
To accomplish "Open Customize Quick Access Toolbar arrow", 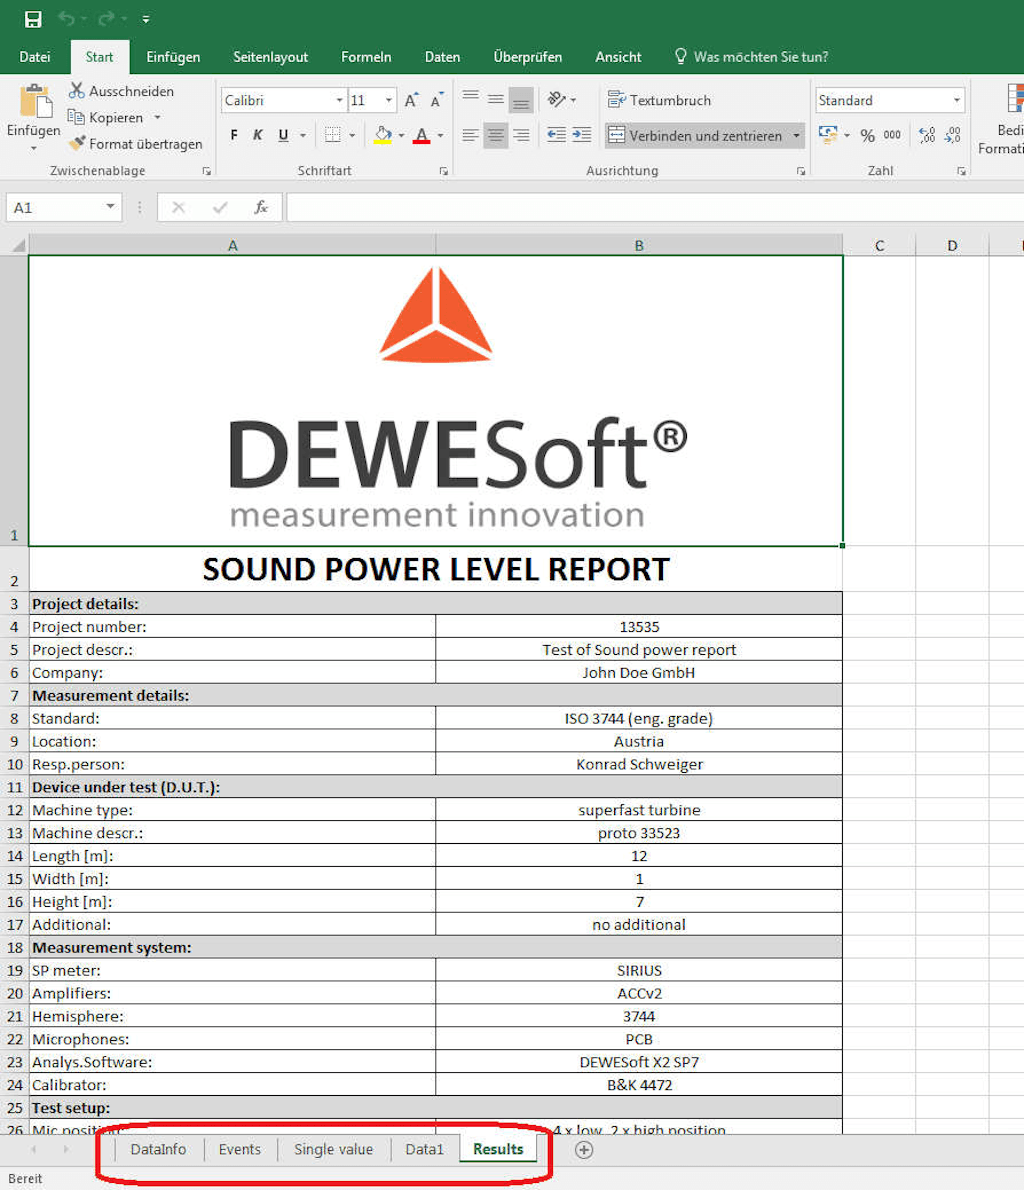I will click(x=146, y=19).
